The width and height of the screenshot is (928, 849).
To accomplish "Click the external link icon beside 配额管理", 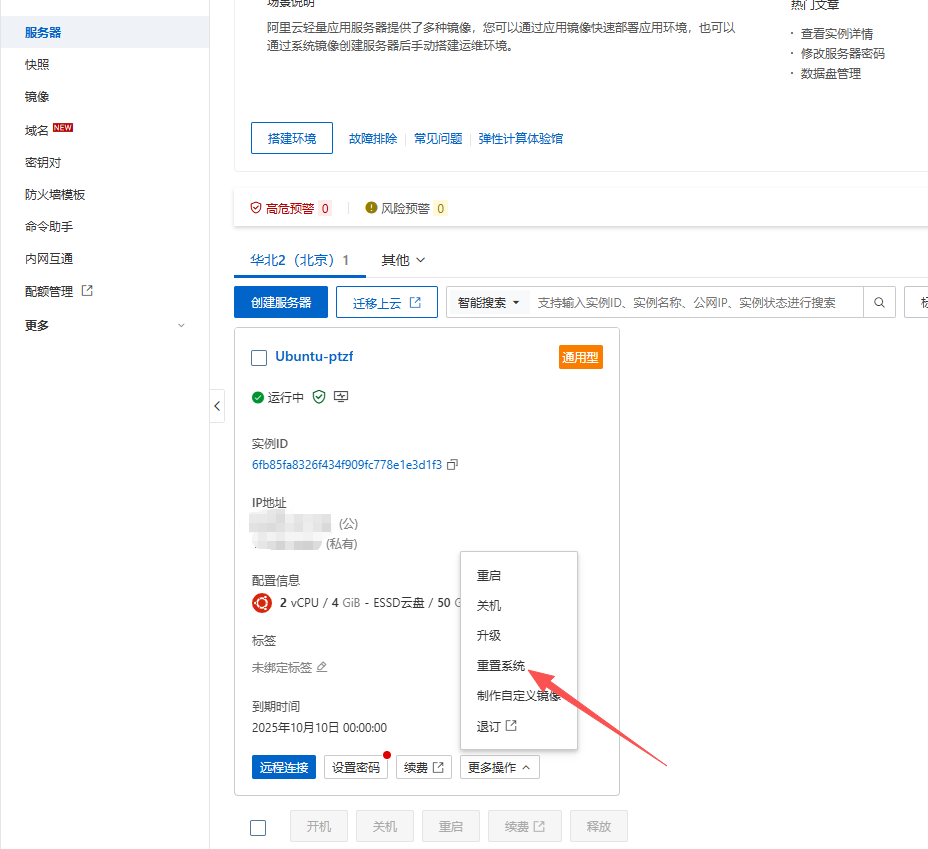I will pos(87,290).
